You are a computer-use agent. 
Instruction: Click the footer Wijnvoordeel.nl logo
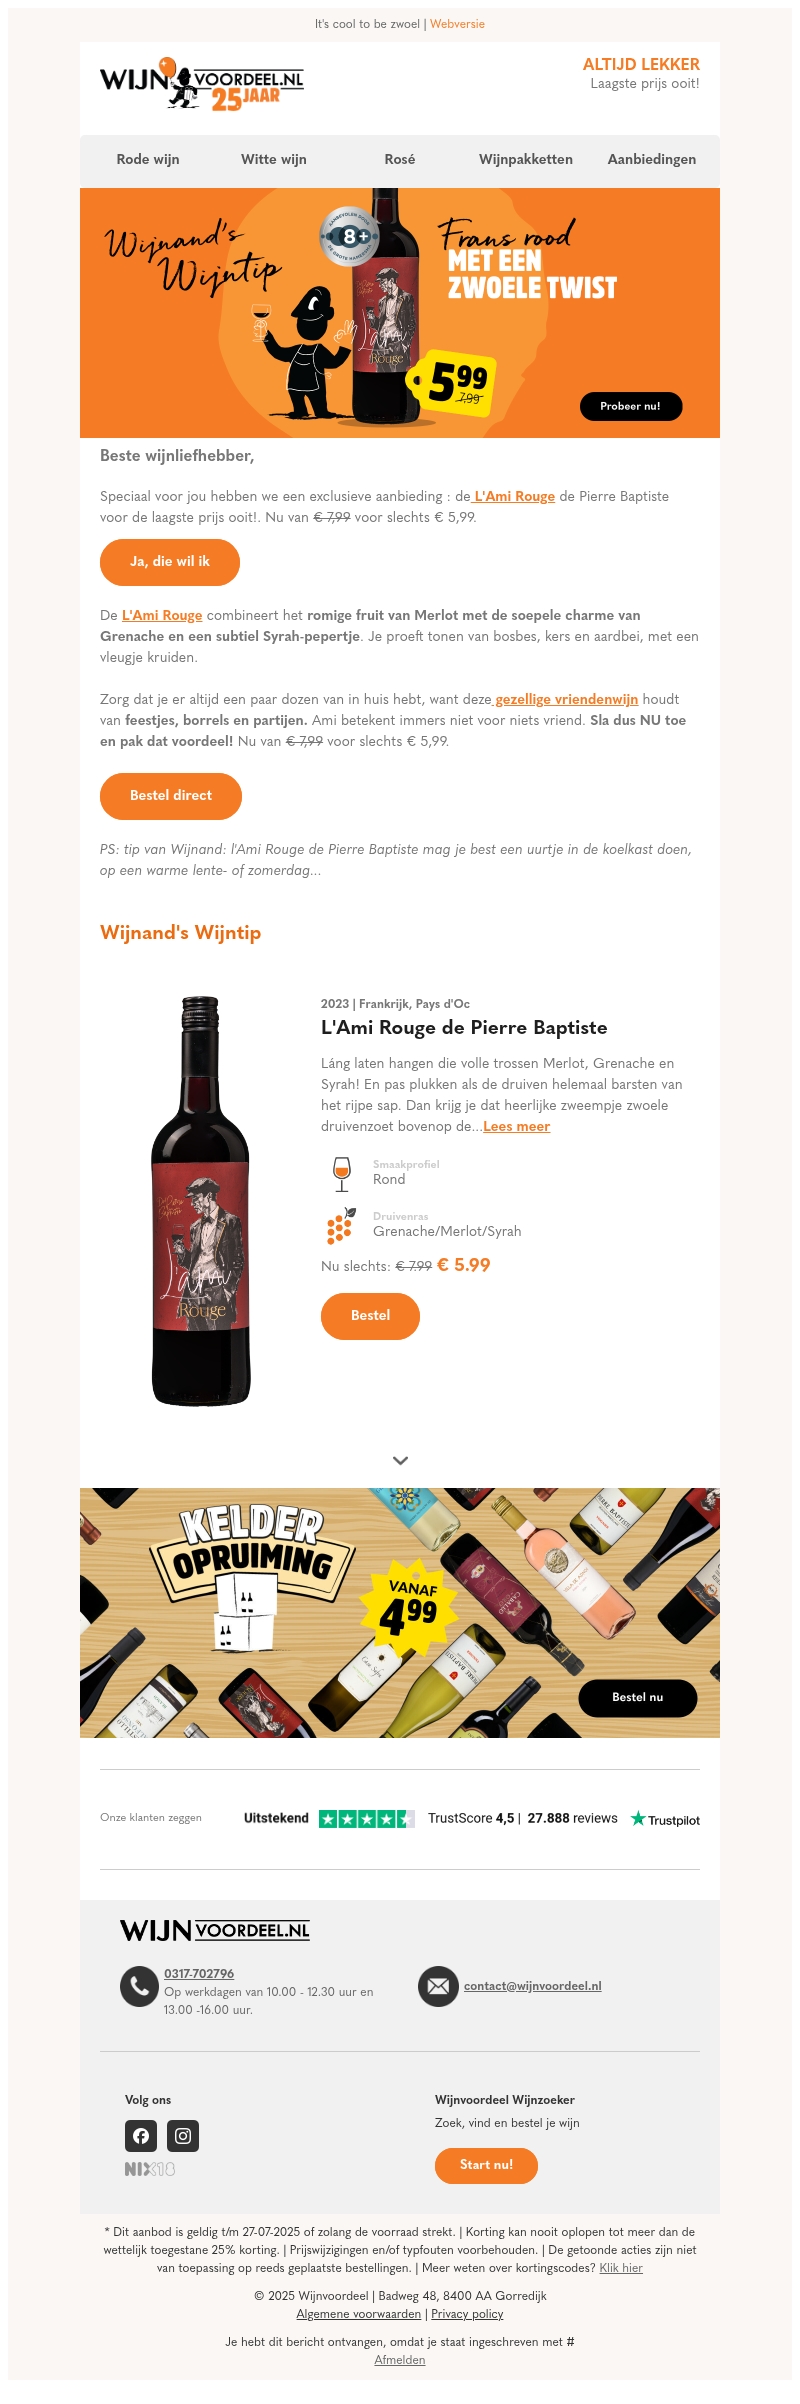pos(215,1930)
